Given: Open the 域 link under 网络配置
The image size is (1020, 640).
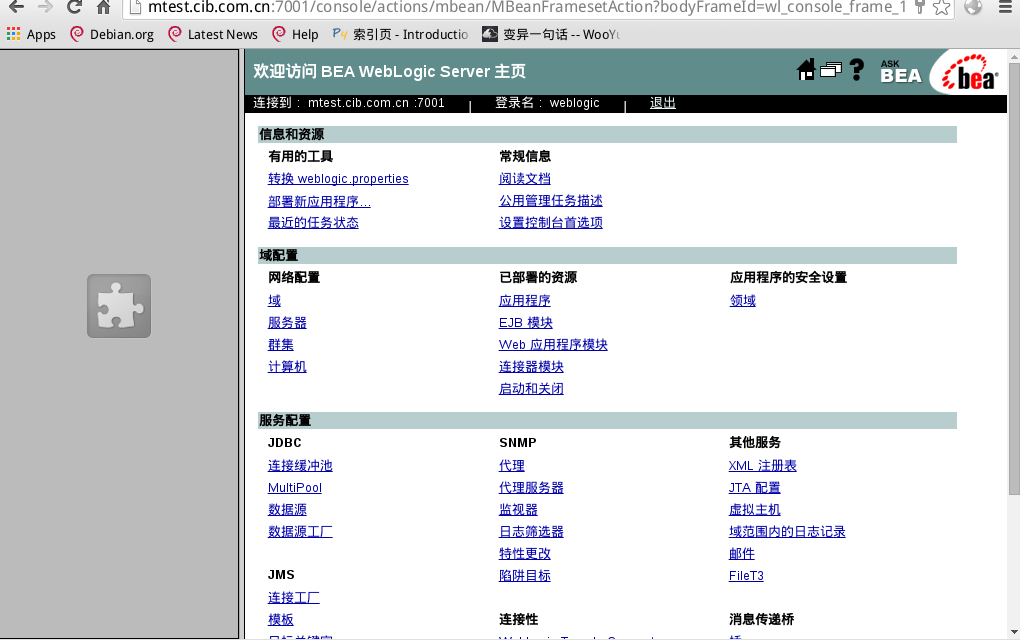Looking at the screenshot, I should coord(275,300).
